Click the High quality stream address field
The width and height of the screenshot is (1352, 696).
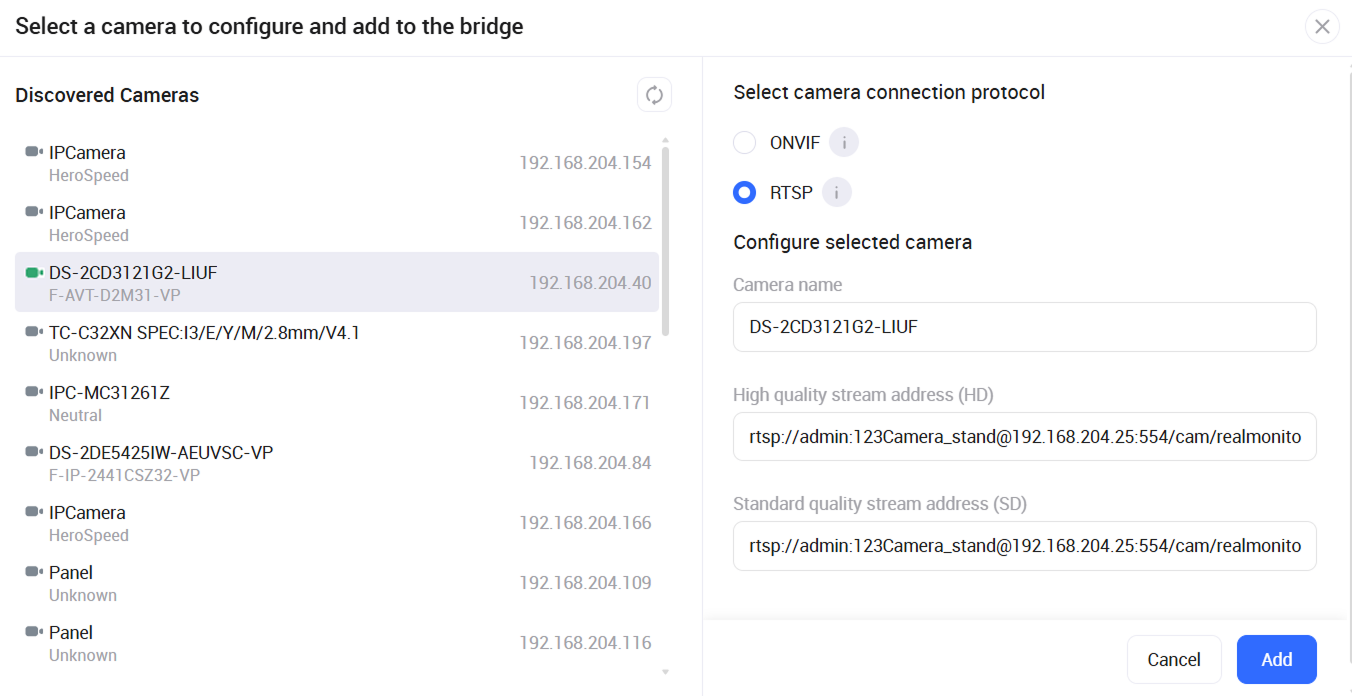pyautogui.click(x=1024, y=437)
